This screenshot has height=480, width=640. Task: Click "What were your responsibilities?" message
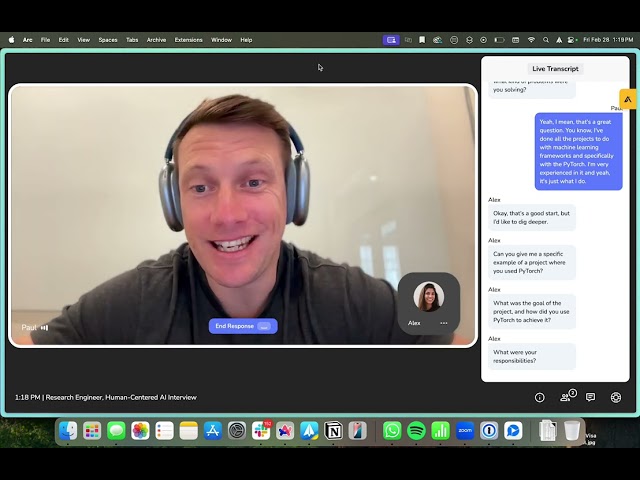tap(532, 356)
